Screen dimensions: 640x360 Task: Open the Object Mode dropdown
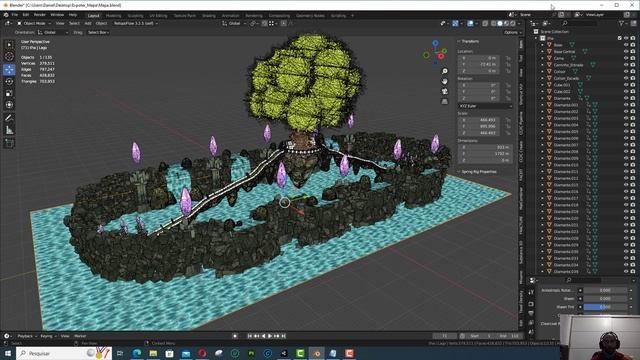34,23
